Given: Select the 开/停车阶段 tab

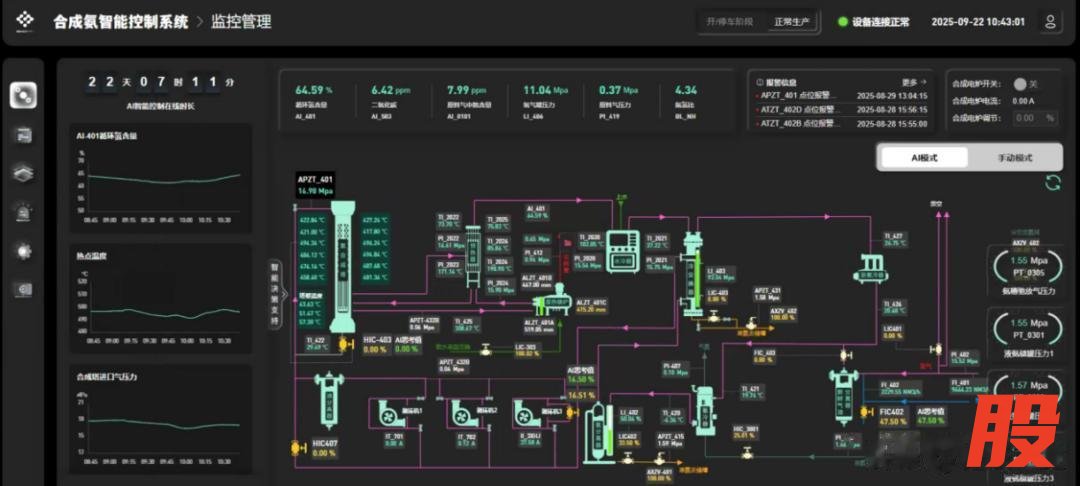Looking at the screenshot, I should (x=731, y=21).
